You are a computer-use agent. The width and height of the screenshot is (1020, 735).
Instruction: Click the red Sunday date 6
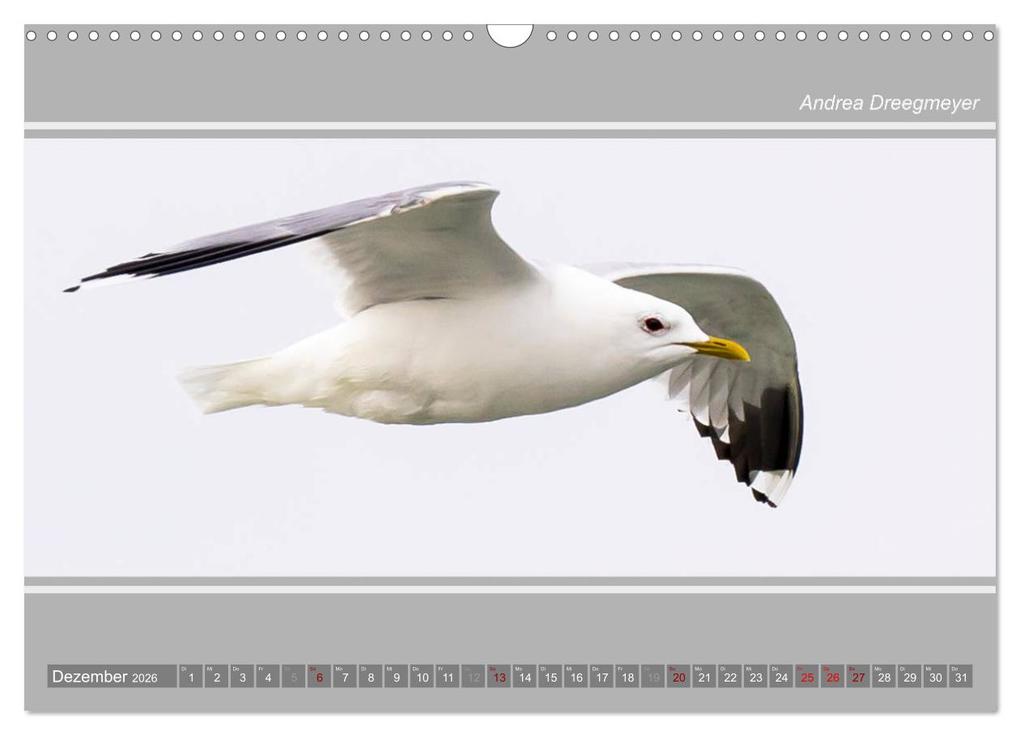(319, 677)
